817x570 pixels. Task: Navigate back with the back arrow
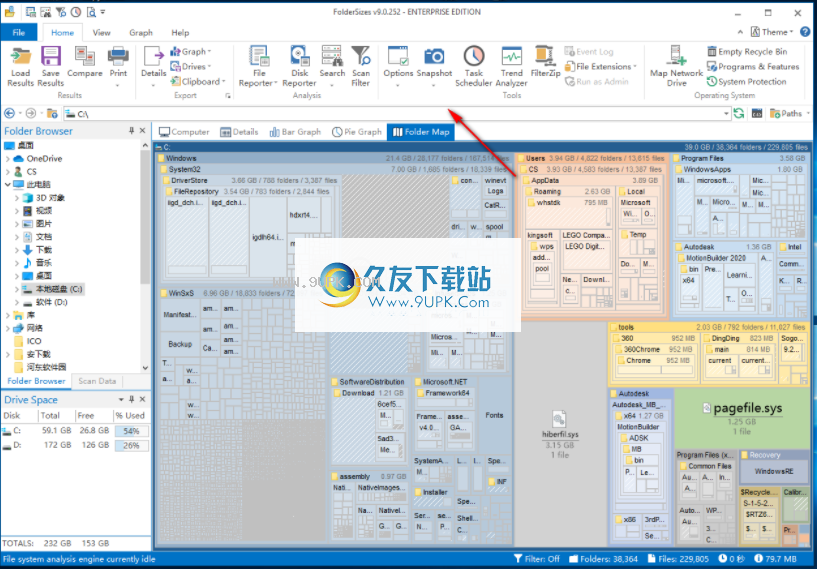[x=9, y=114]
